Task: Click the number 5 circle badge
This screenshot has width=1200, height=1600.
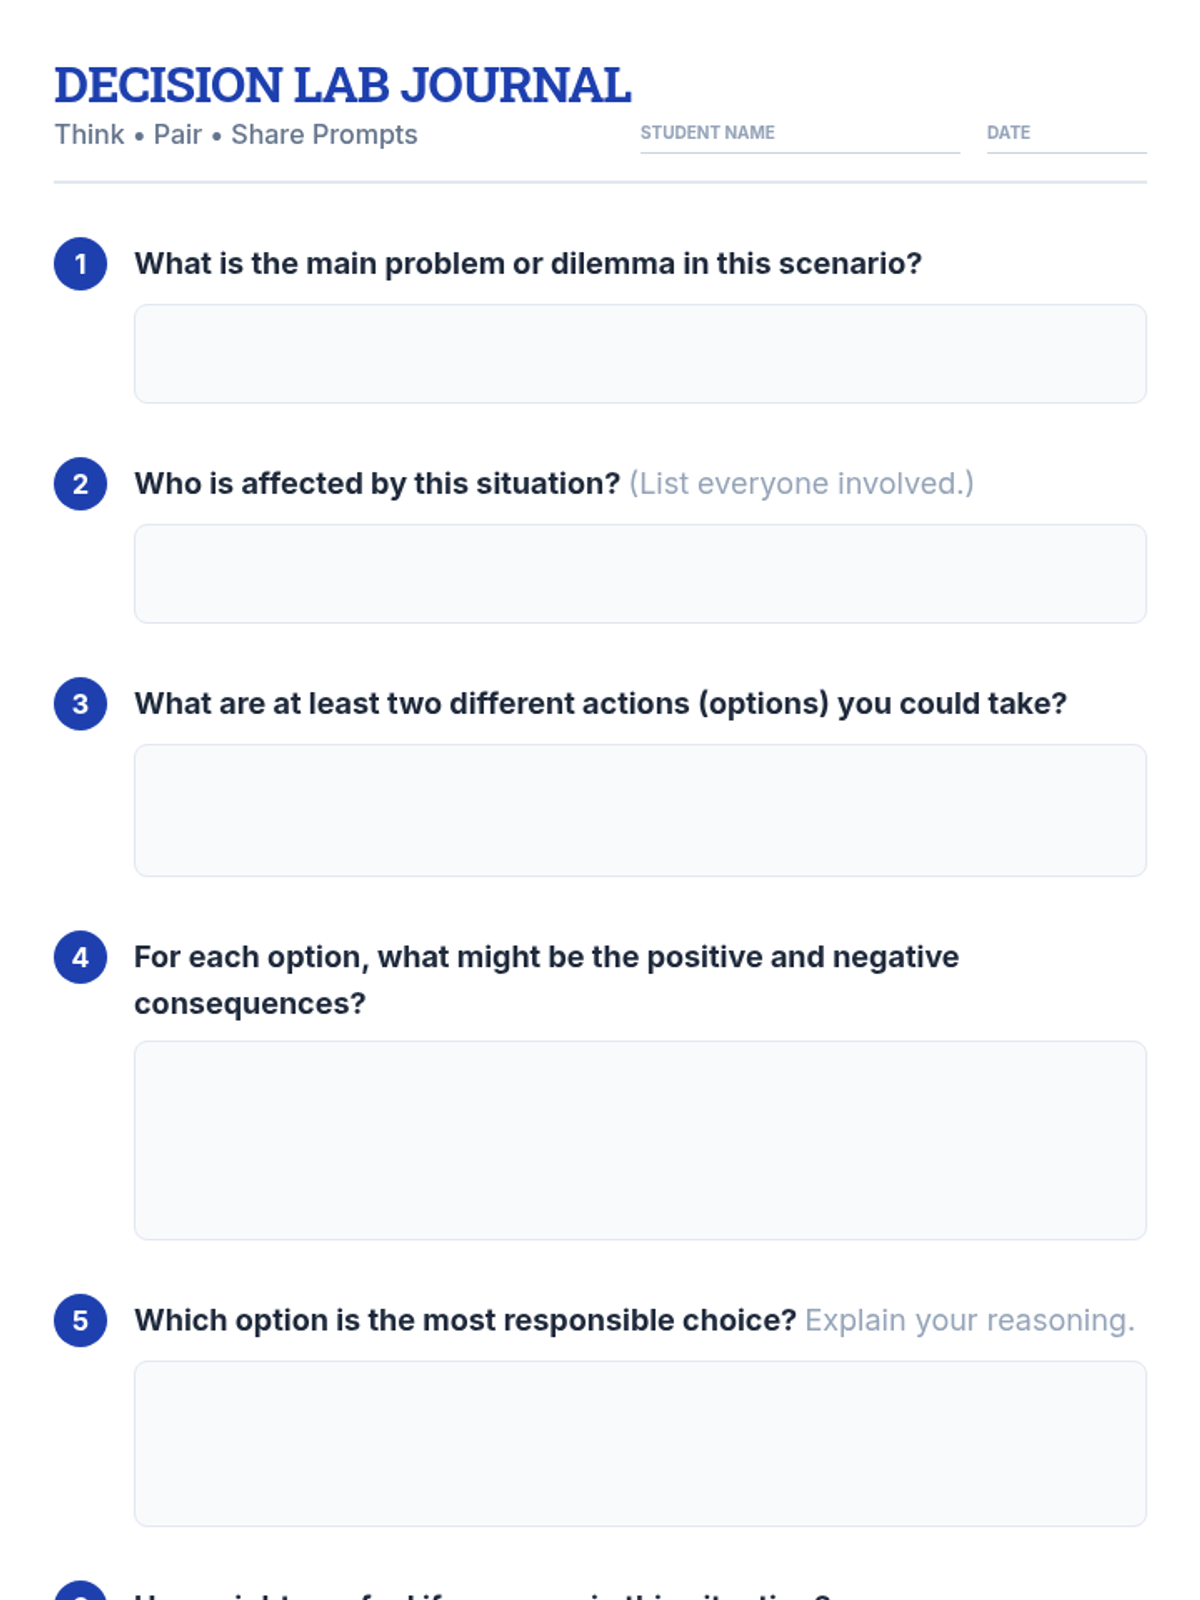Action: 80,1320
